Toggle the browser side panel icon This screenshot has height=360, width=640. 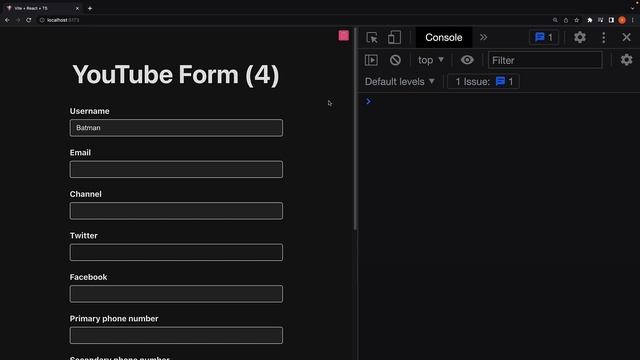pyautogui.click(x=611, y=20)
